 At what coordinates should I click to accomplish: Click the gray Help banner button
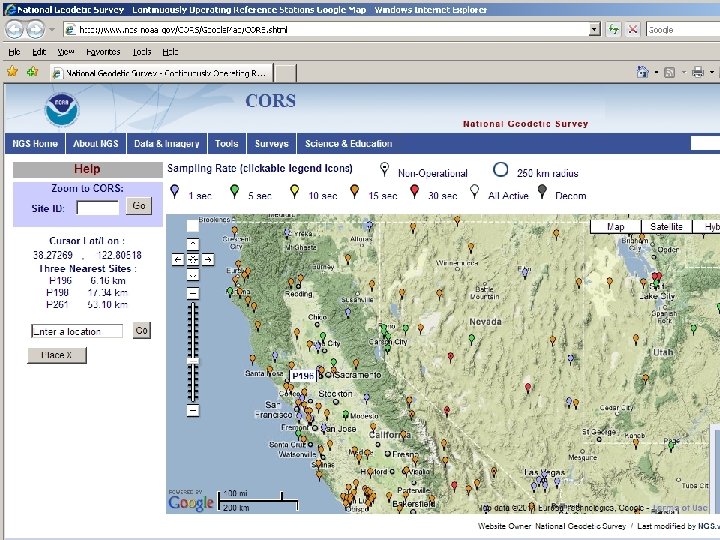click(x=87, y=169)
